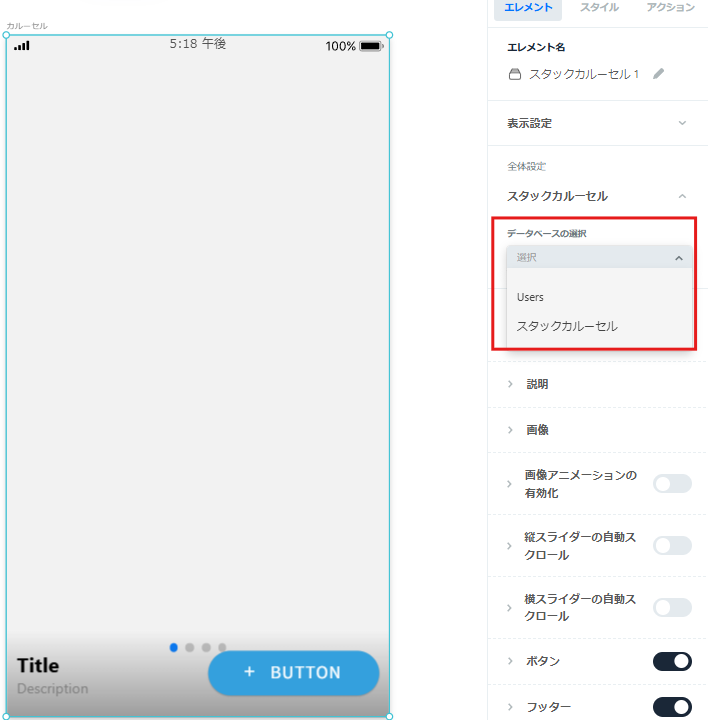This screenshot has width=708, height=720.
Task: Turn on 縦スライダーの自動スクロール switch
Action: [672, 546]
